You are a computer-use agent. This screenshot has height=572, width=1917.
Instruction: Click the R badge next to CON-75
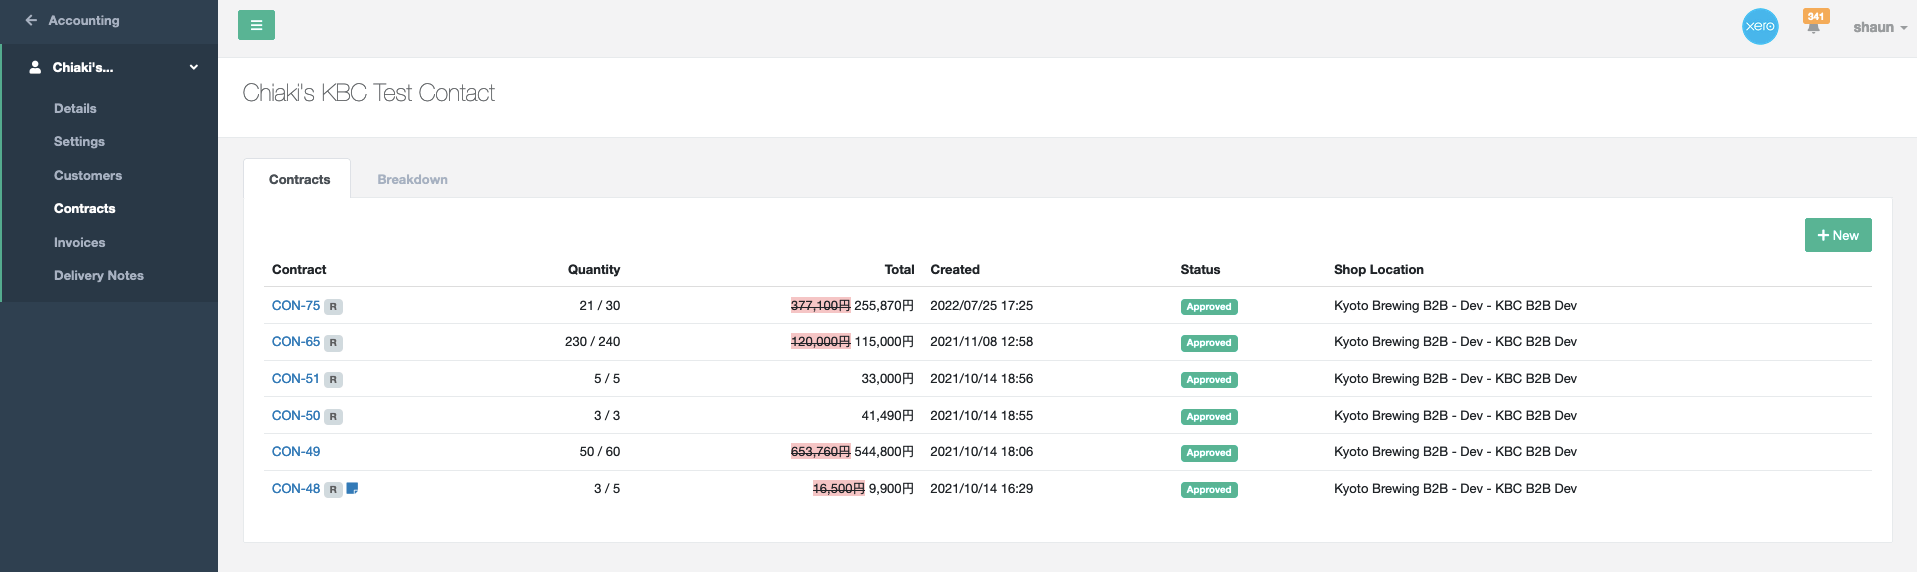pyautogui.click(x=333, y=307)
